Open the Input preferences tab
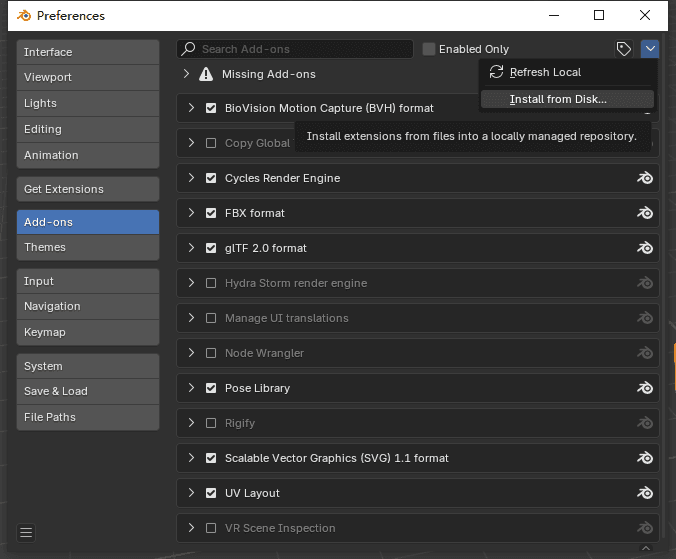Image resolution: width=676 pixels, height=559 pixels. tap(88, 281)
